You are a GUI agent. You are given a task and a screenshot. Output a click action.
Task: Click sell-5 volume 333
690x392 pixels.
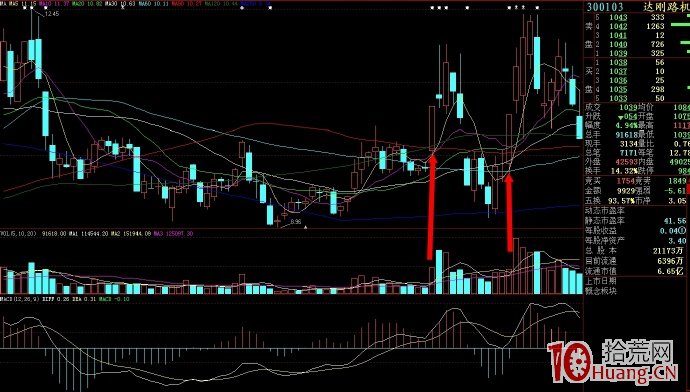coord(657,17)
